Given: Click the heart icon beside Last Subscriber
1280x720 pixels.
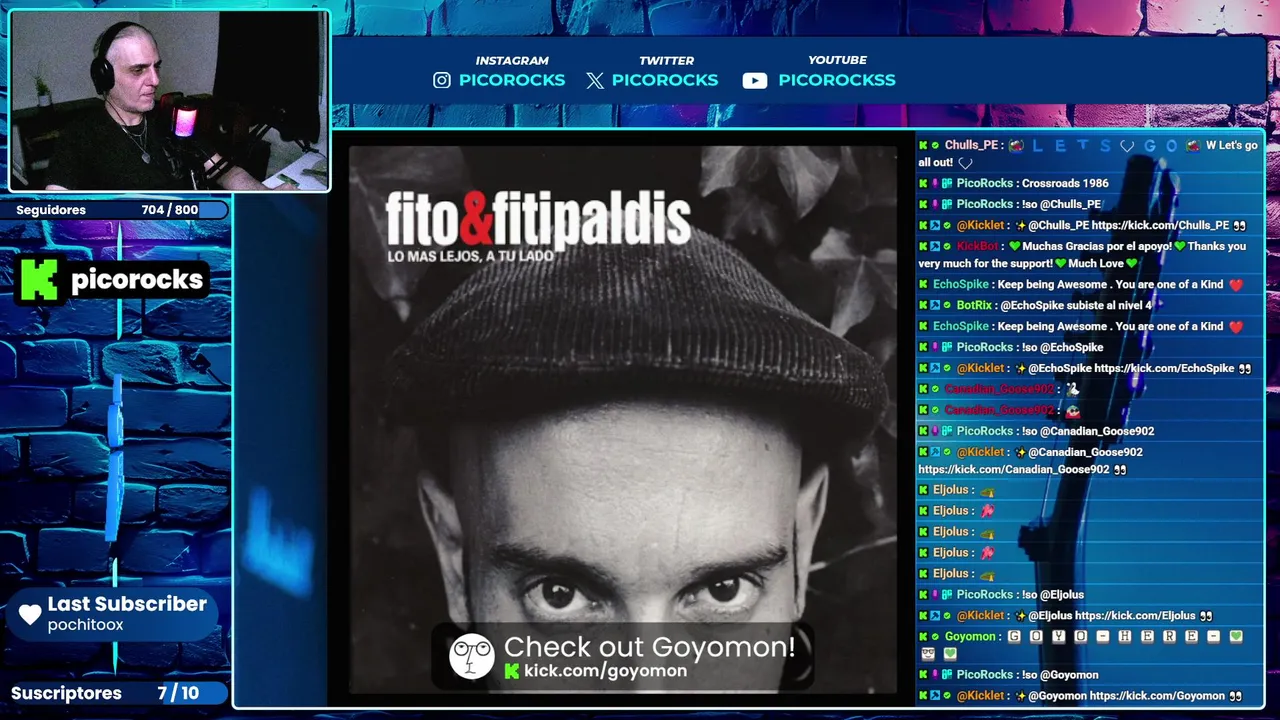Looking at the screenshot, I should tap(30, 614).
